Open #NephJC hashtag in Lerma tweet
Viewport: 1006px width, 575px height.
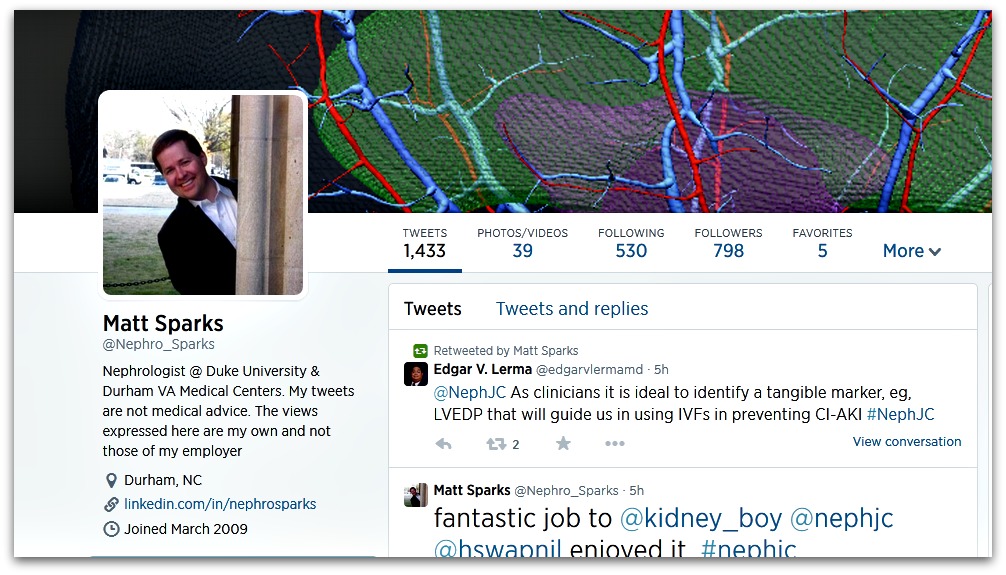[901, 415]
